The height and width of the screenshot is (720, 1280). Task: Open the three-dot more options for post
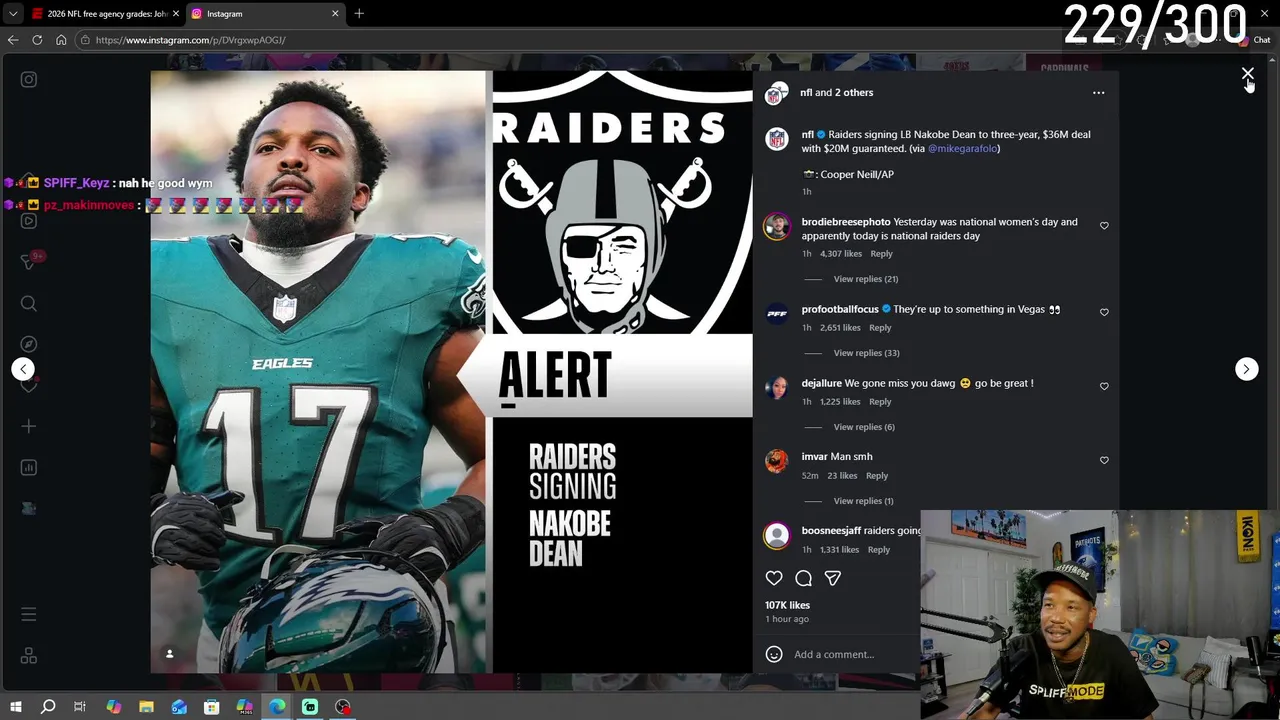click(1099, 92)
